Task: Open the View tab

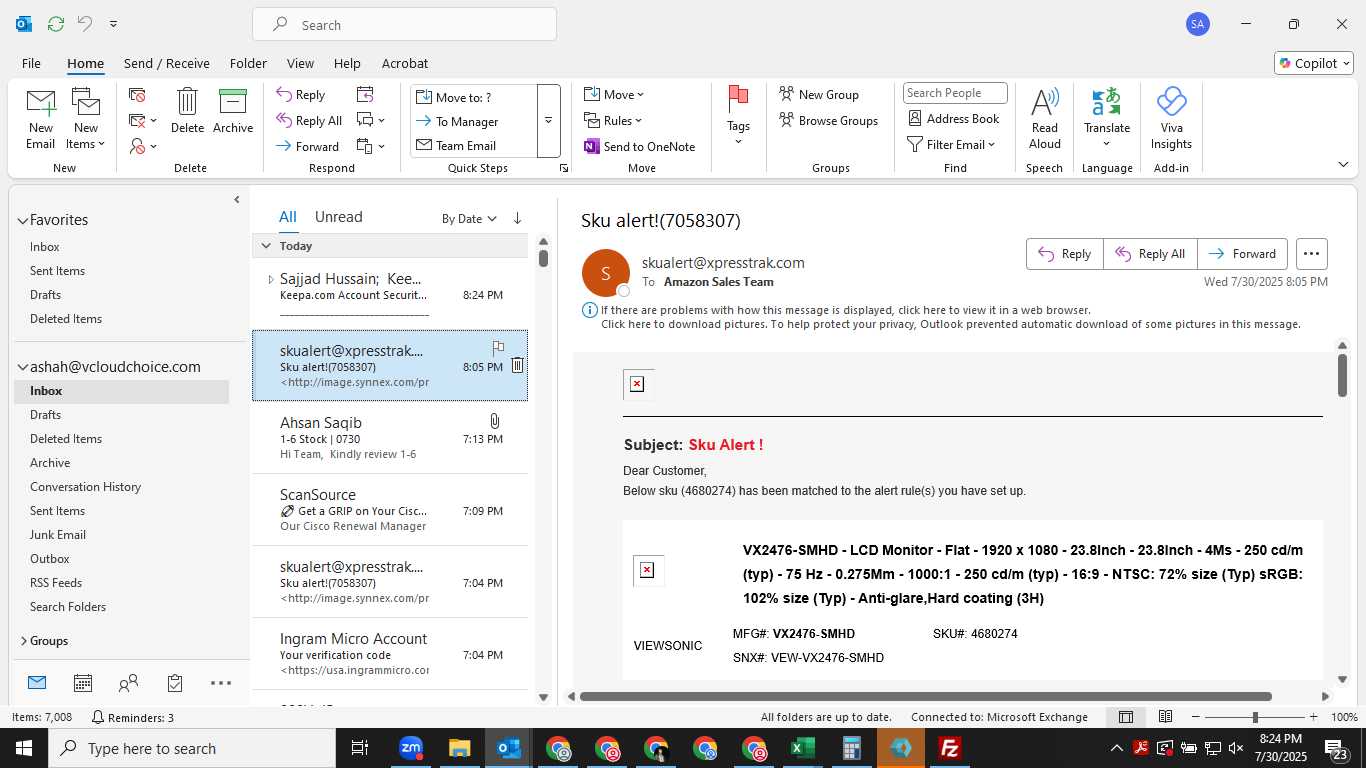Action: (300, 63)
